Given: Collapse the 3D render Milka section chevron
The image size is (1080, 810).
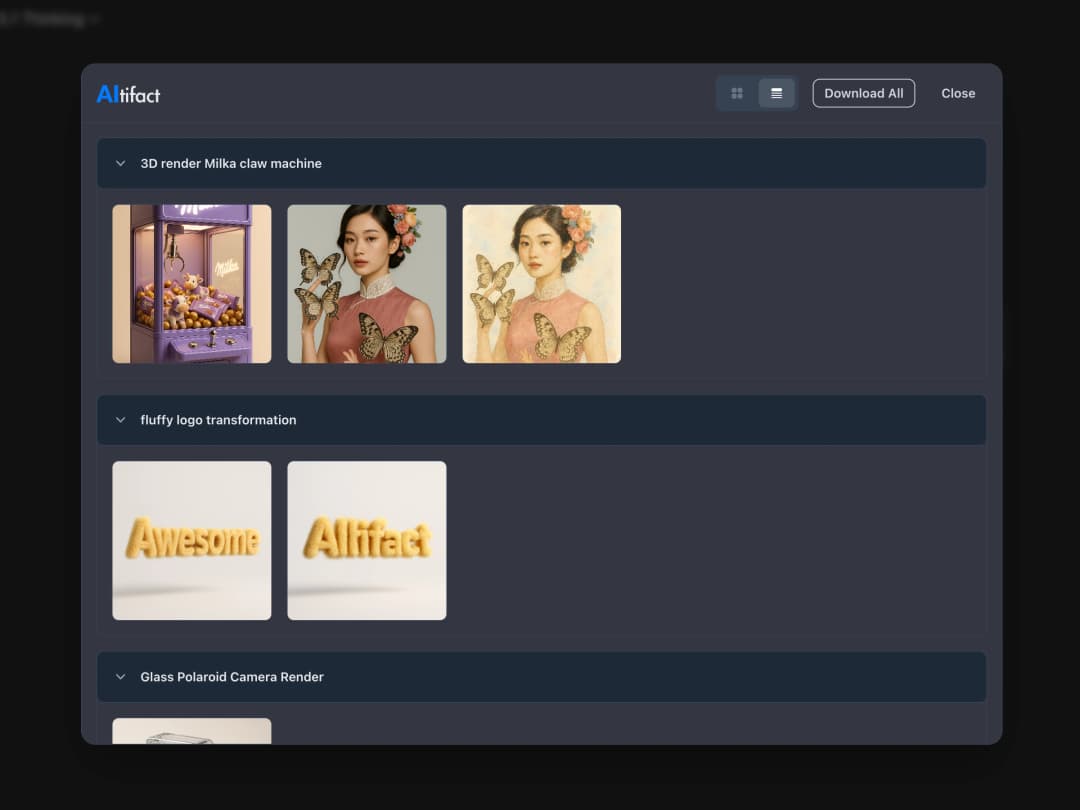Looking at the screenshot, I should point(120,163).
